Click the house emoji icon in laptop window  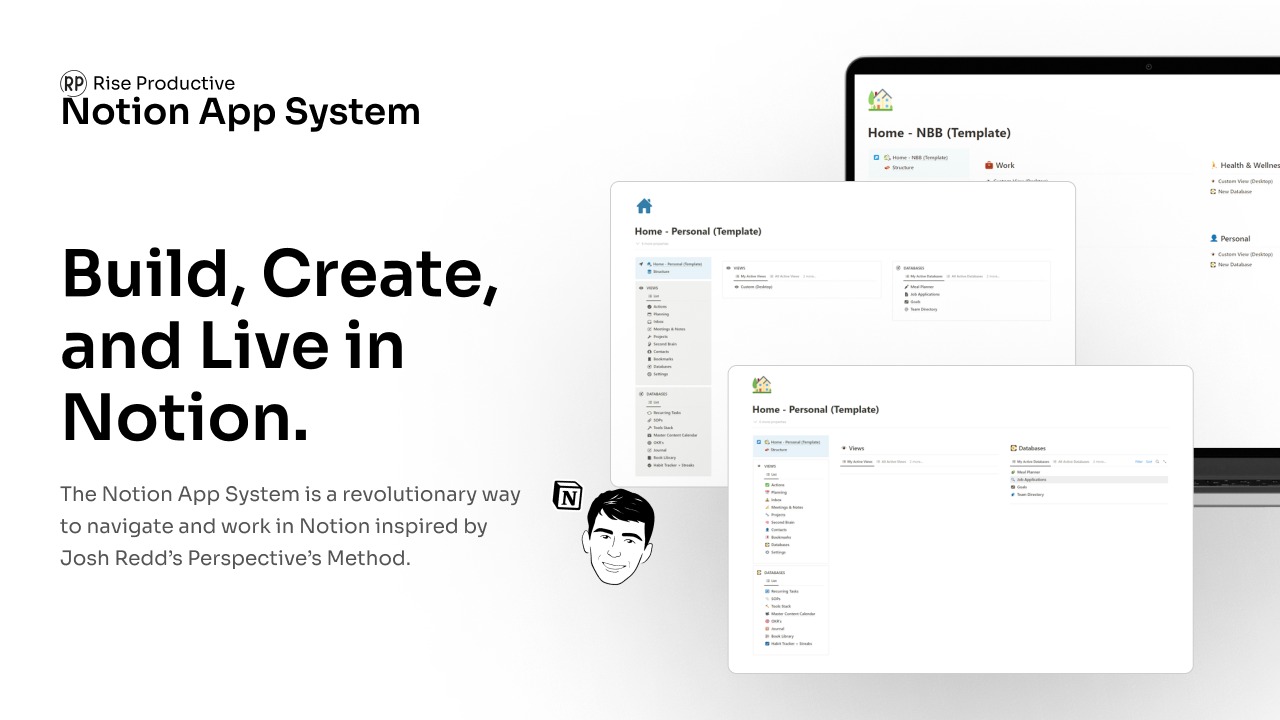point(880,100)
